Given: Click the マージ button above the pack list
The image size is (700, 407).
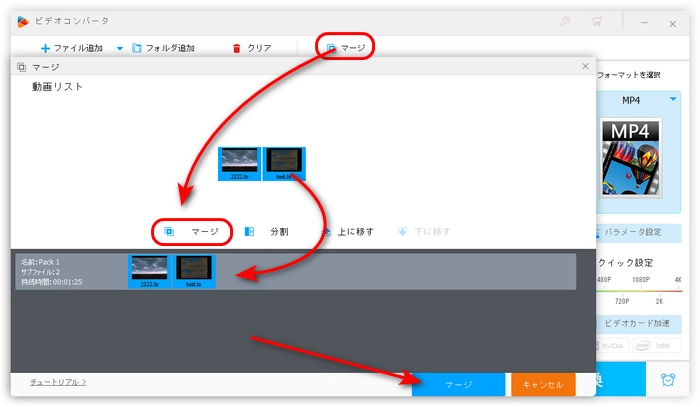Looking at the screenshot, I should pyautogui.click(x=192, y=231).
